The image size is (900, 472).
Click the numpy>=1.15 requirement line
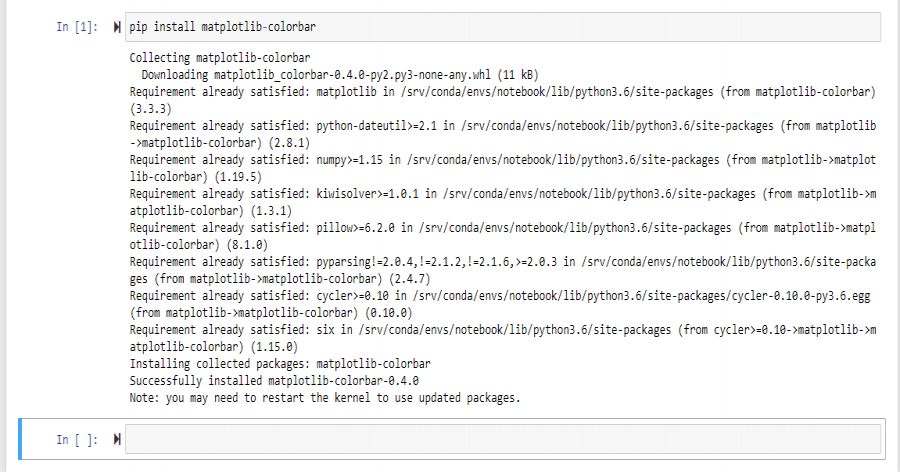(500, 160)
